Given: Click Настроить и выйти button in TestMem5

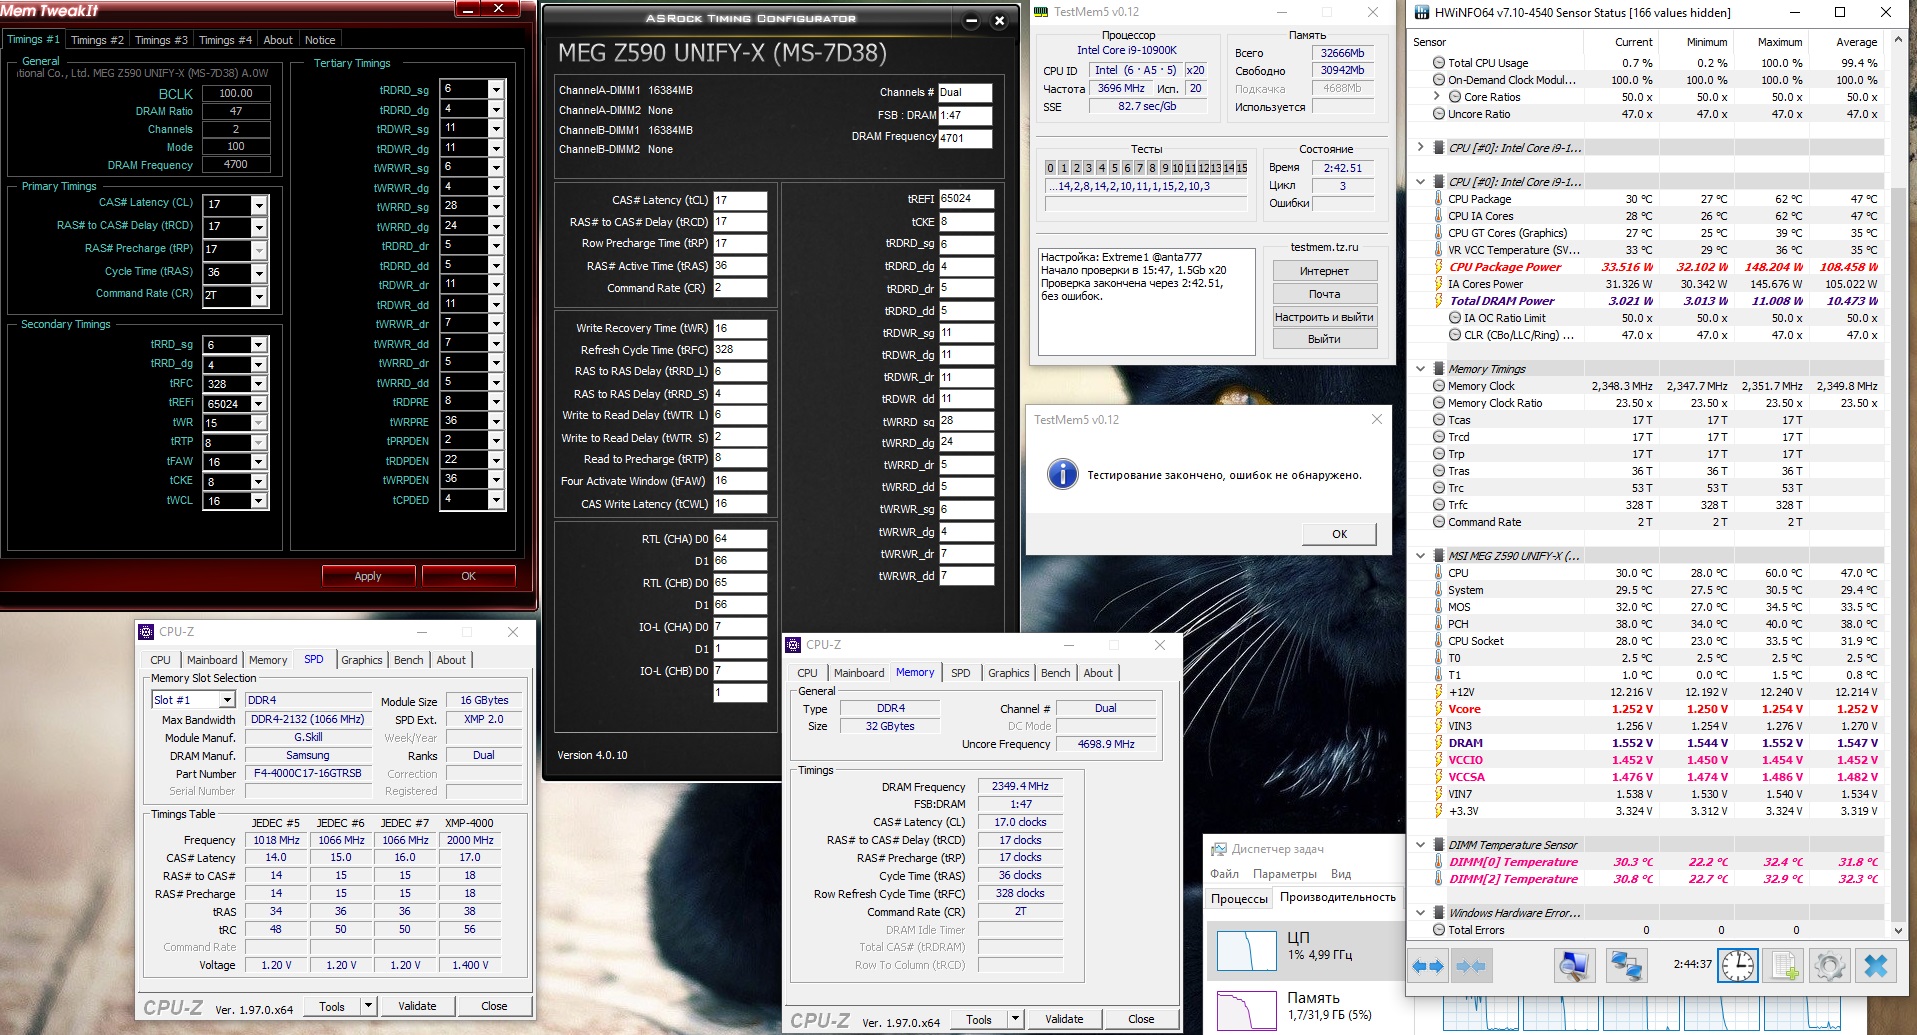Looking at the screenshot, I should coord(1324,317).
